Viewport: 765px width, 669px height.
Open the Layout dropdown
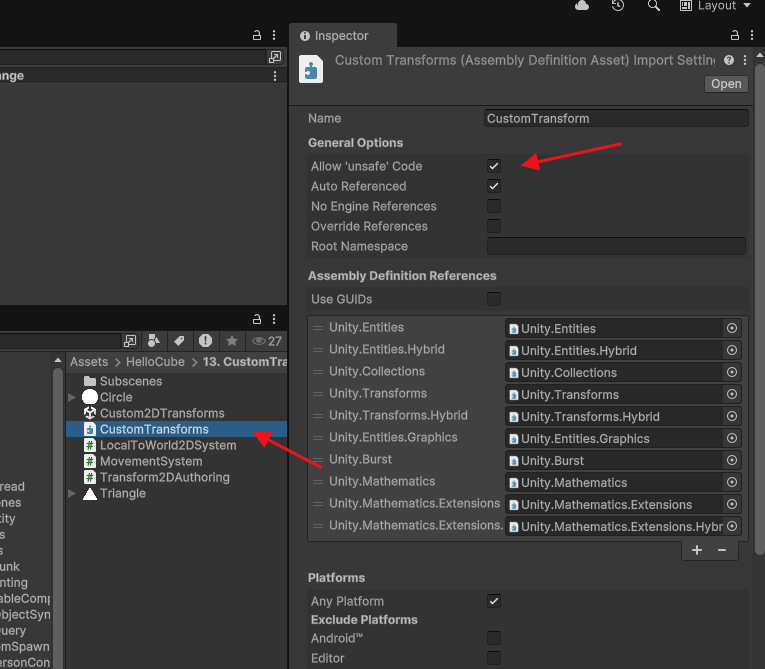click(715, 6)
